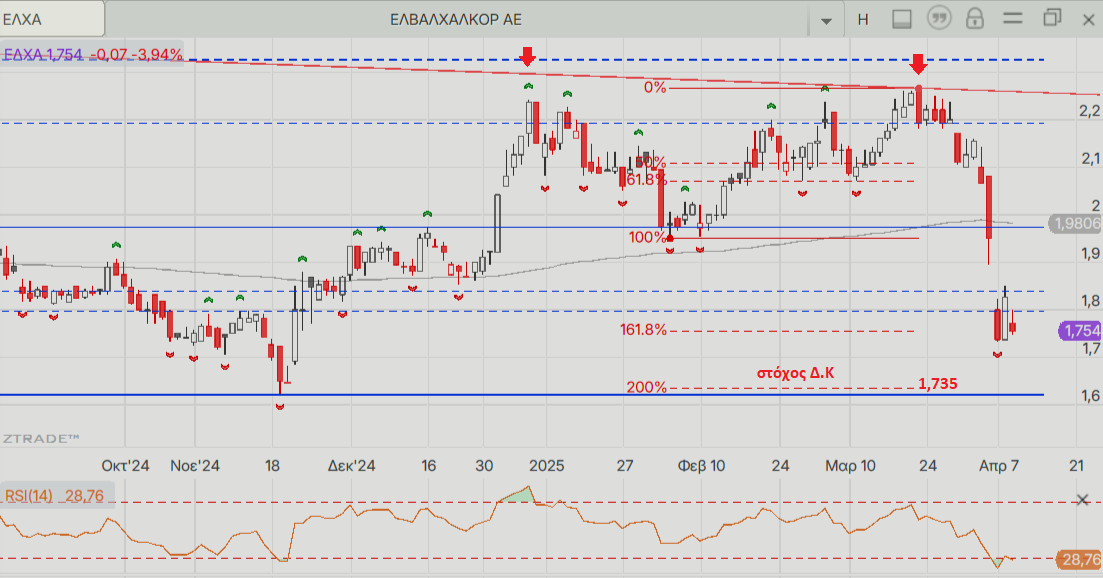Click the Απρ 7 date label
This screenshot has height=578, width=1103.
[999, 465]
